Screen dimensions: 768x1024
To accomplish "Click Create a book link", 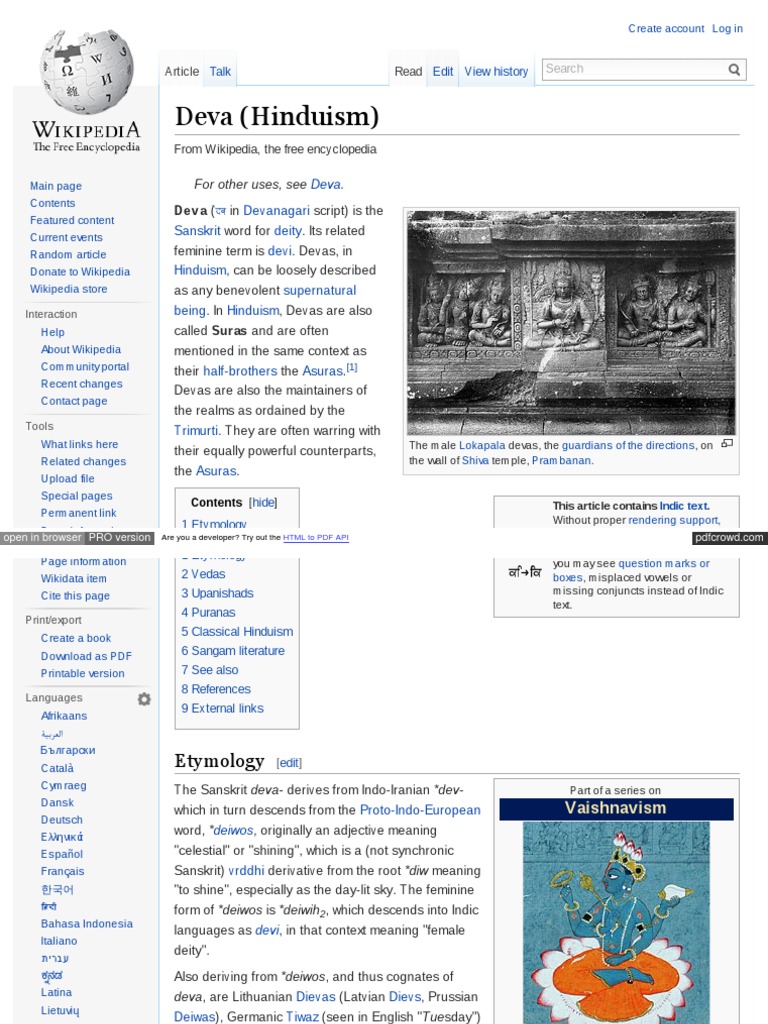I will pos(76,638).
